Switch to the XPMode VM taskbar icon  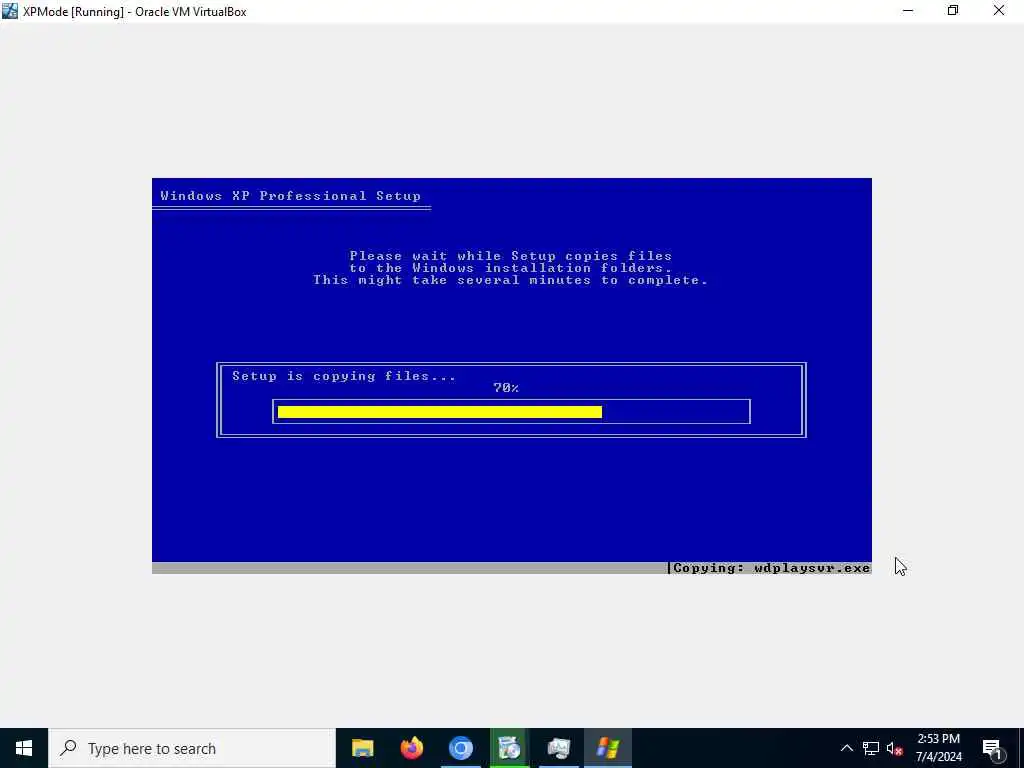(x=607, y=748)
